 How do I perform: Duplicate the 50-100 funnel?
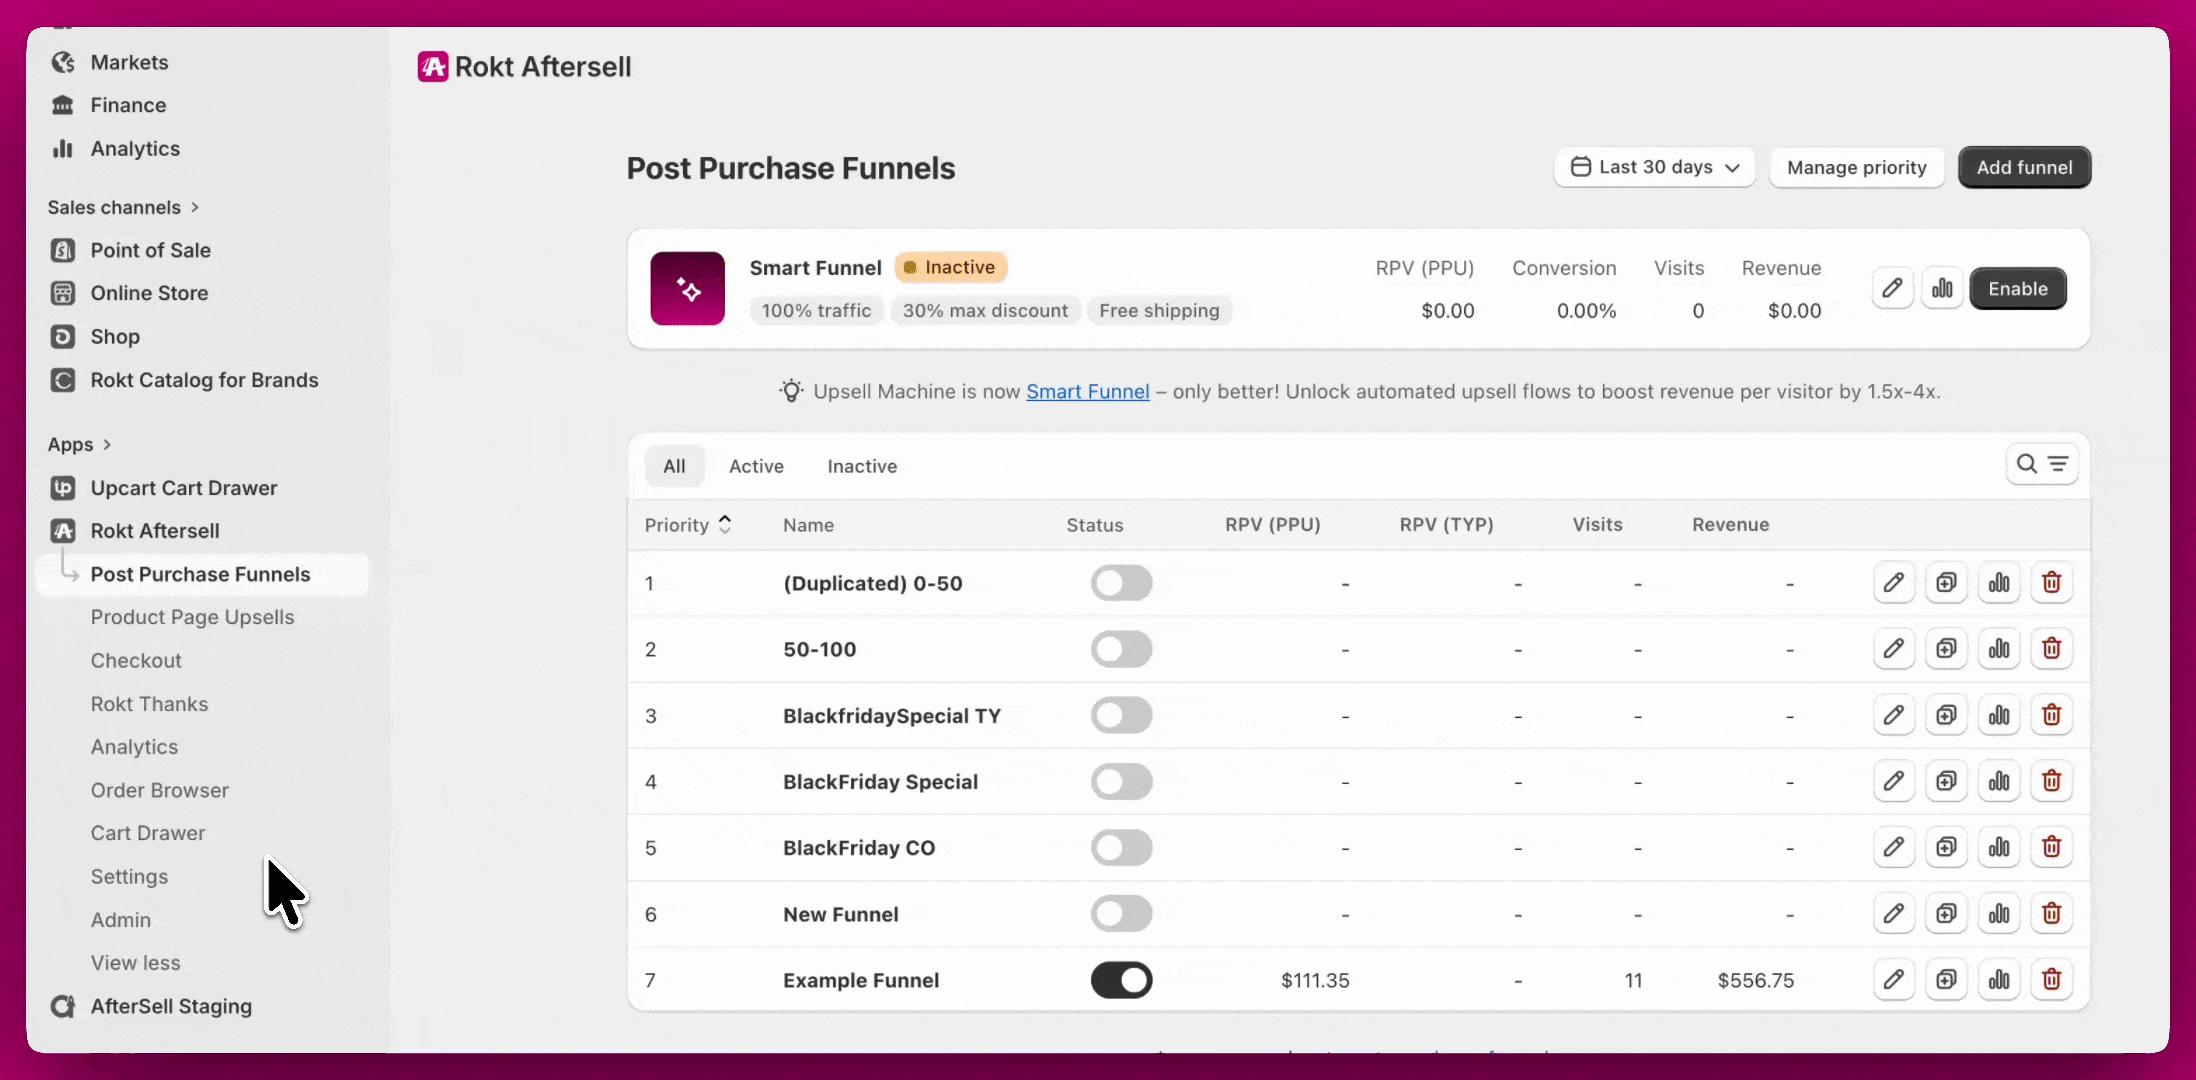(x=1946, y=649)
